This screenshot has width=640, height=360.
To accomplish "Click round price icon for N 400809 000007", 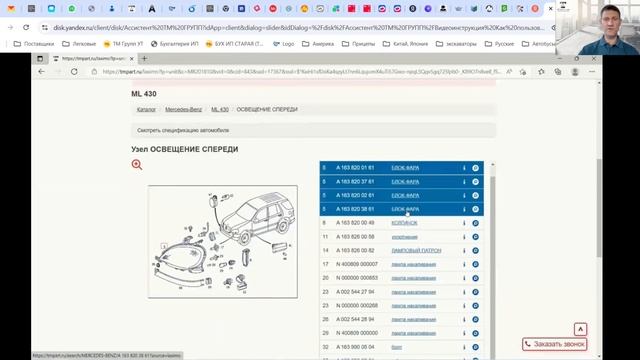I will click(476, 264).
